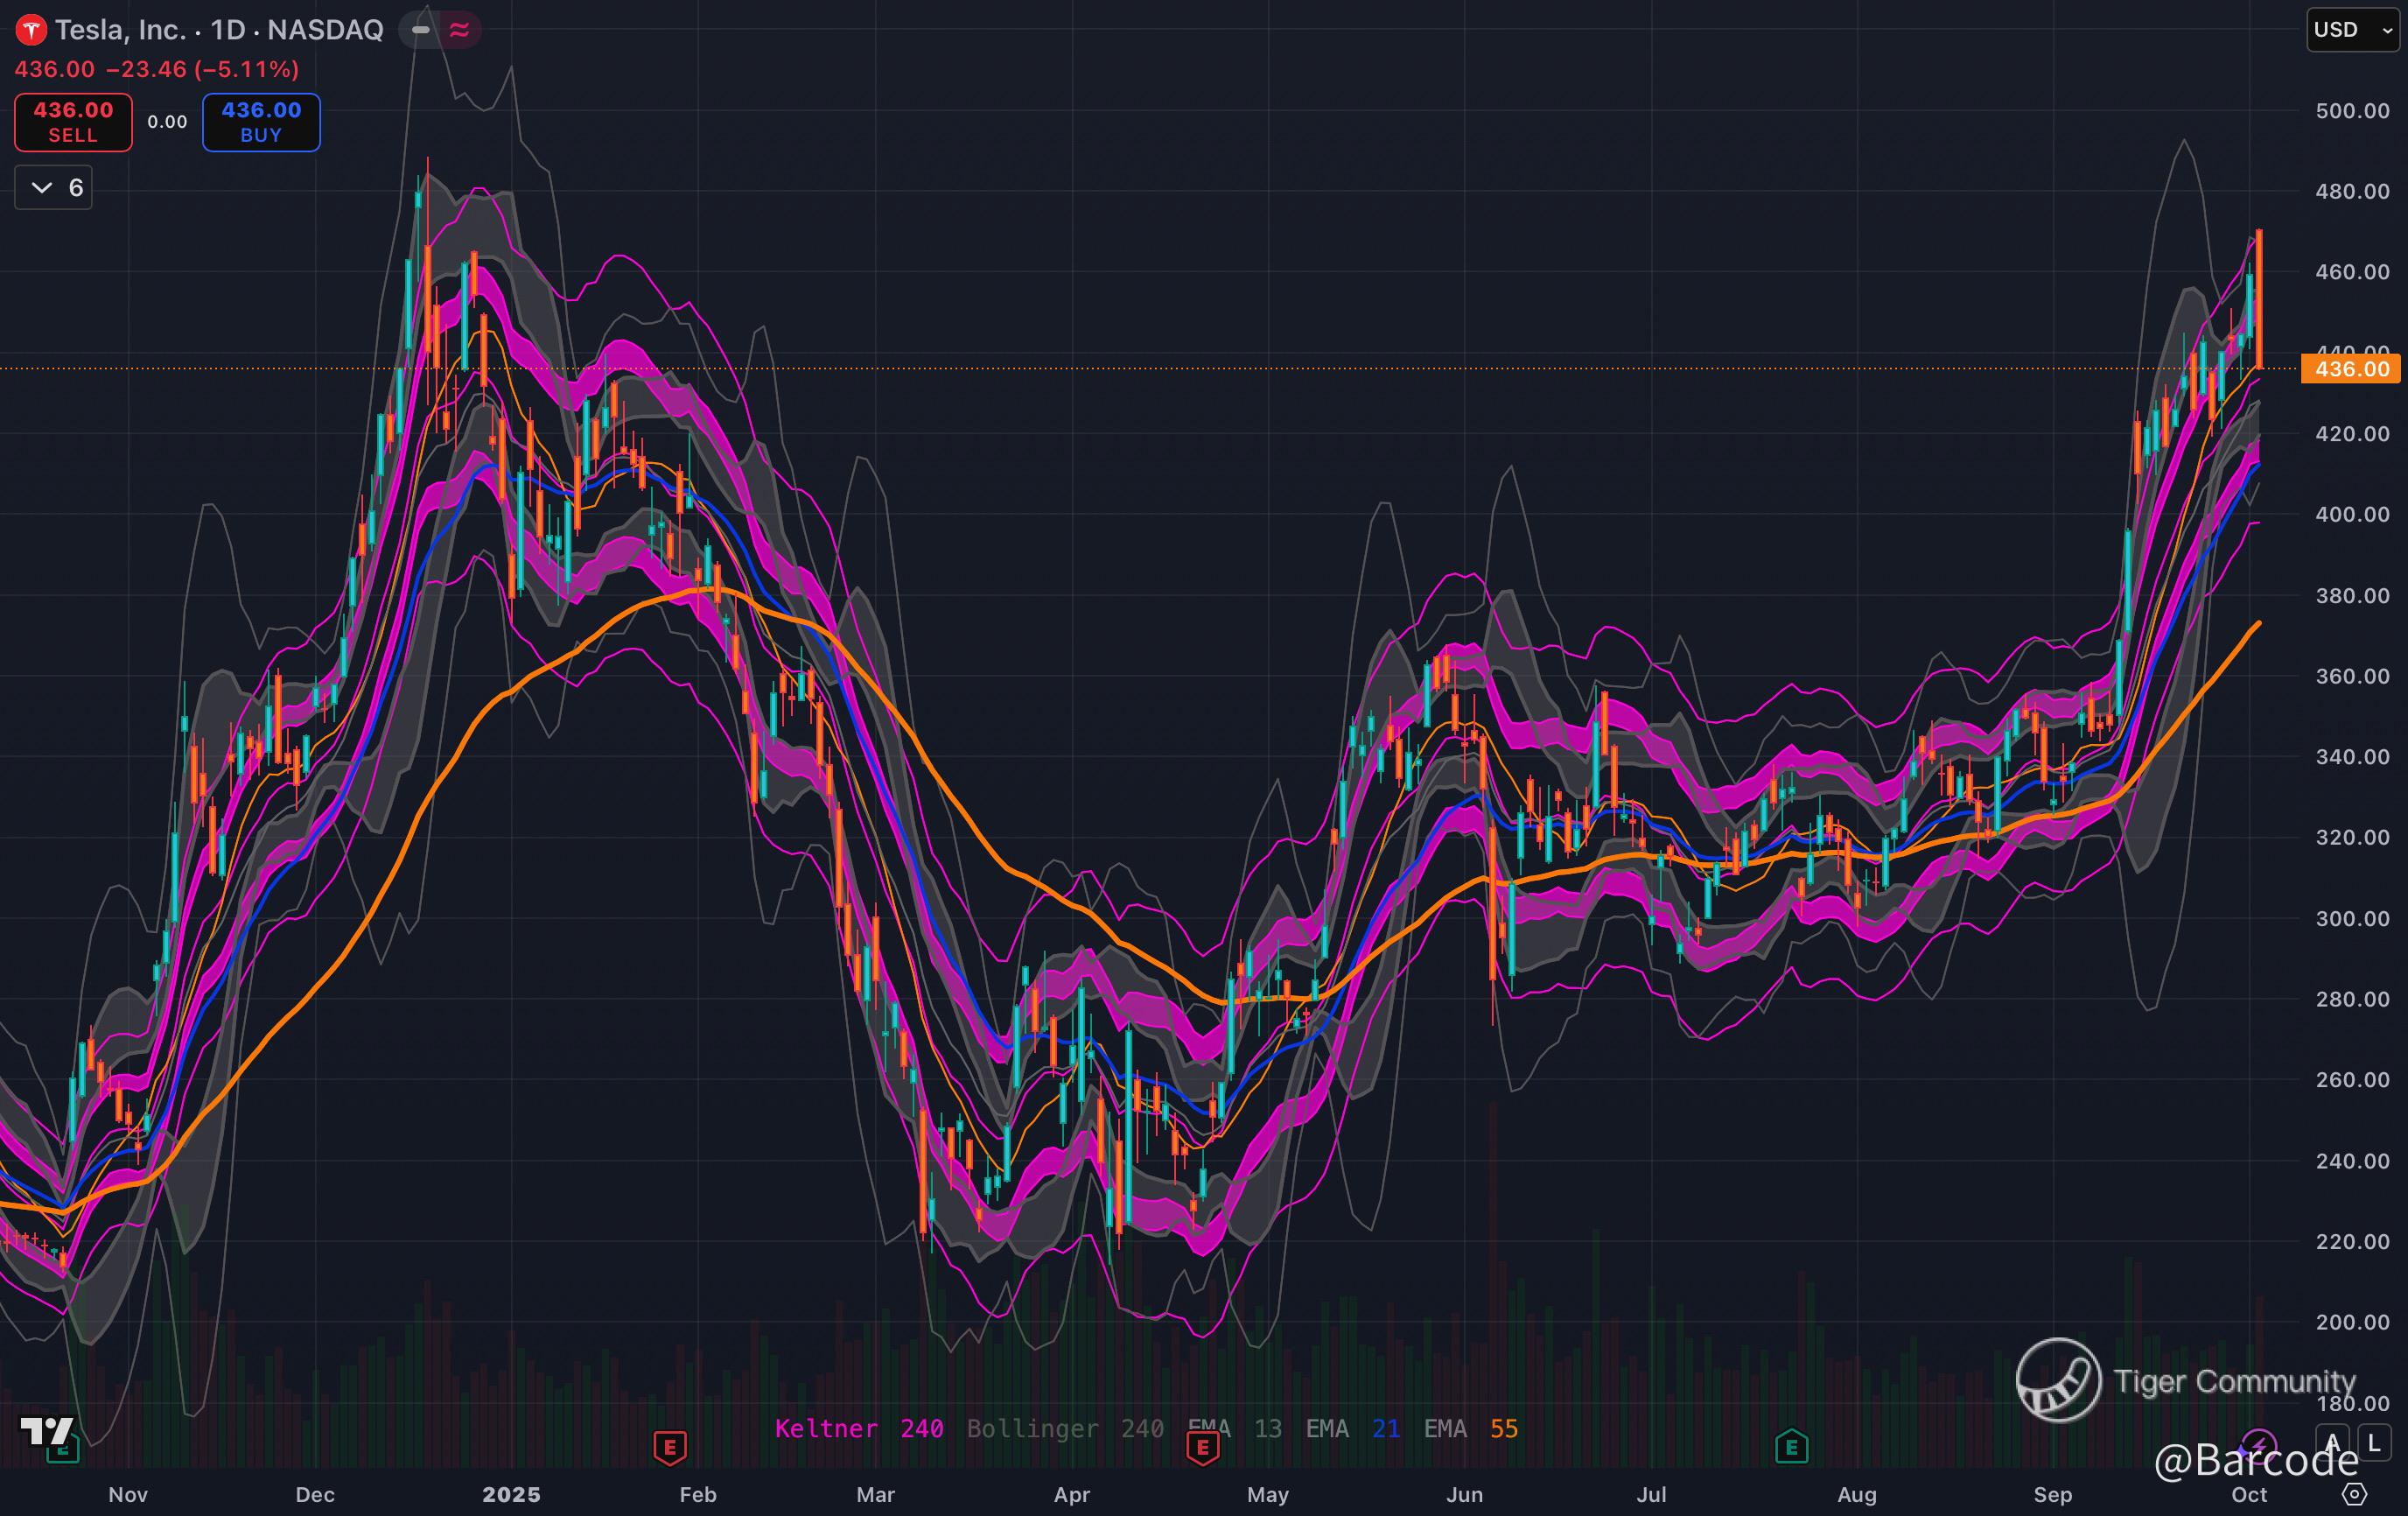This screenshot has width=2408, height=1516.
Task: Open the green earnings marker near August
Action: 1791,1447
